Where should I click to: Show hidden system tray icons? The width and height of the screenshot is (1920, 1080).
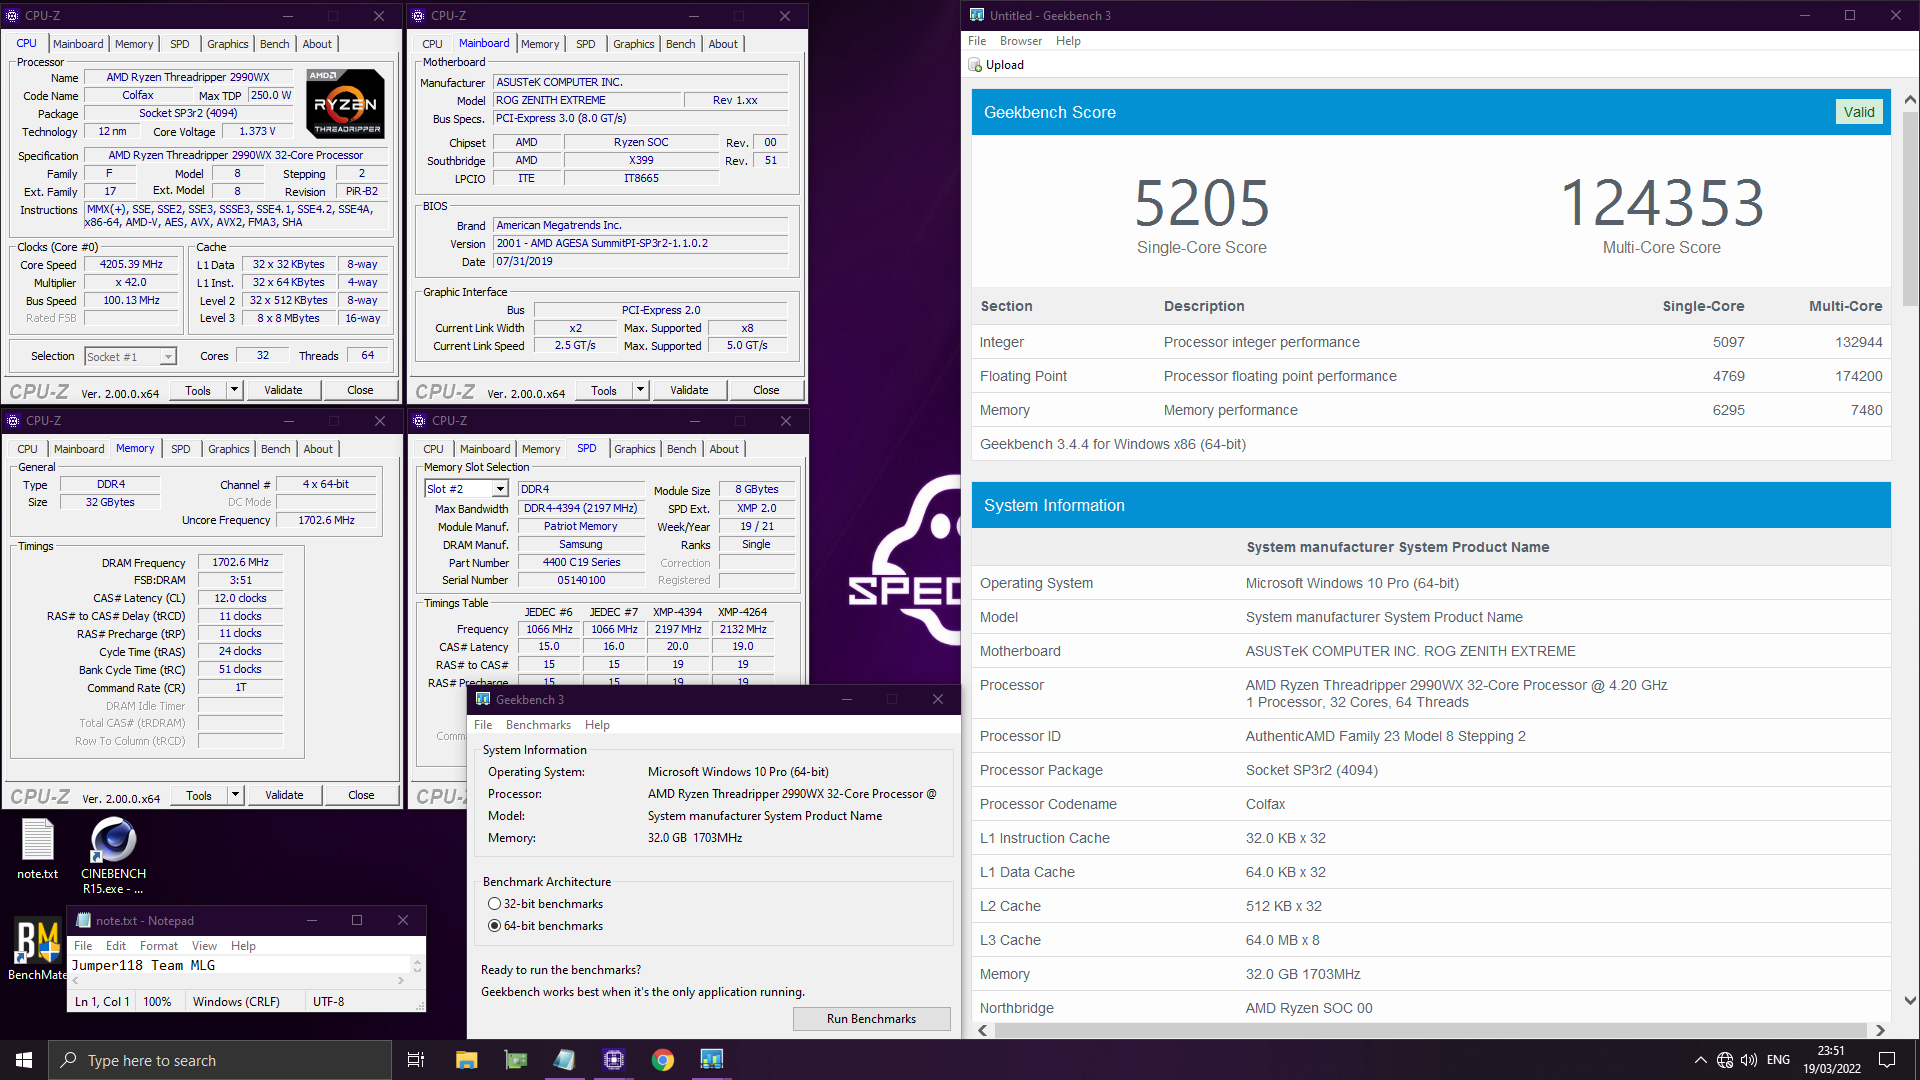point(1700,1060)
